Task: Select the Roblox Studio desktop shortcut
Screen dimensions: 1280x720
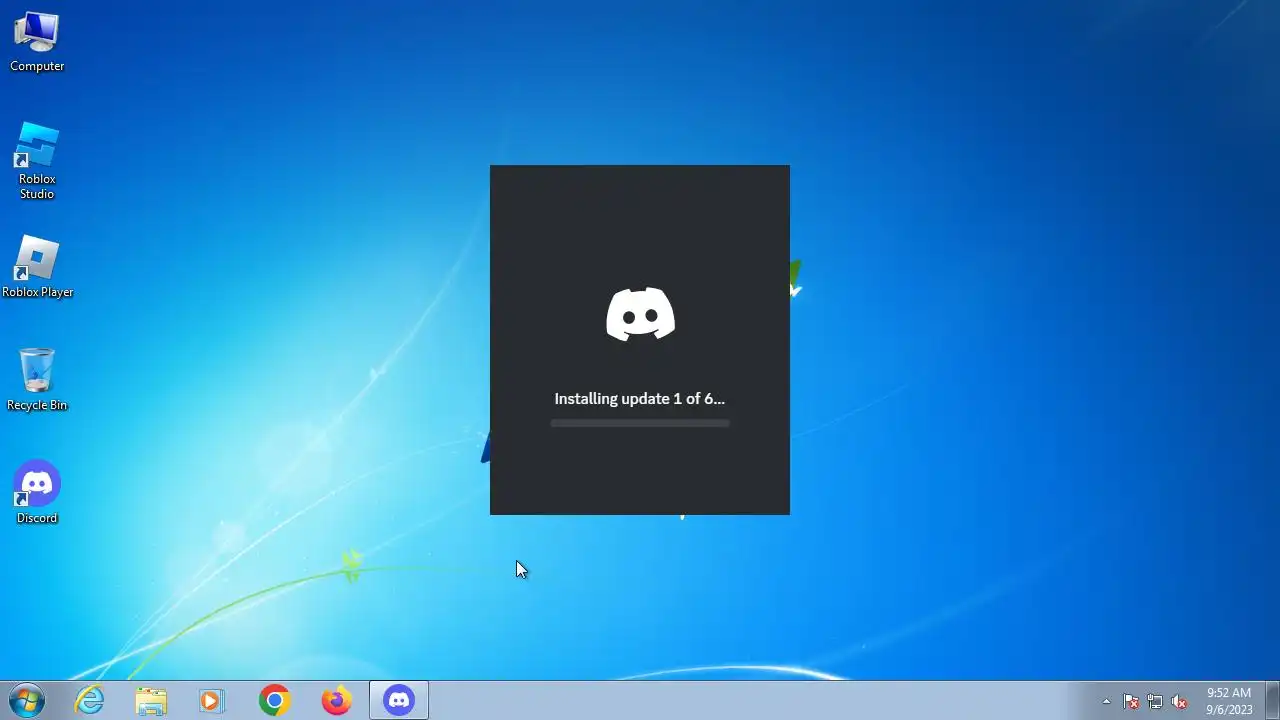Action: [x=37, y=160]
